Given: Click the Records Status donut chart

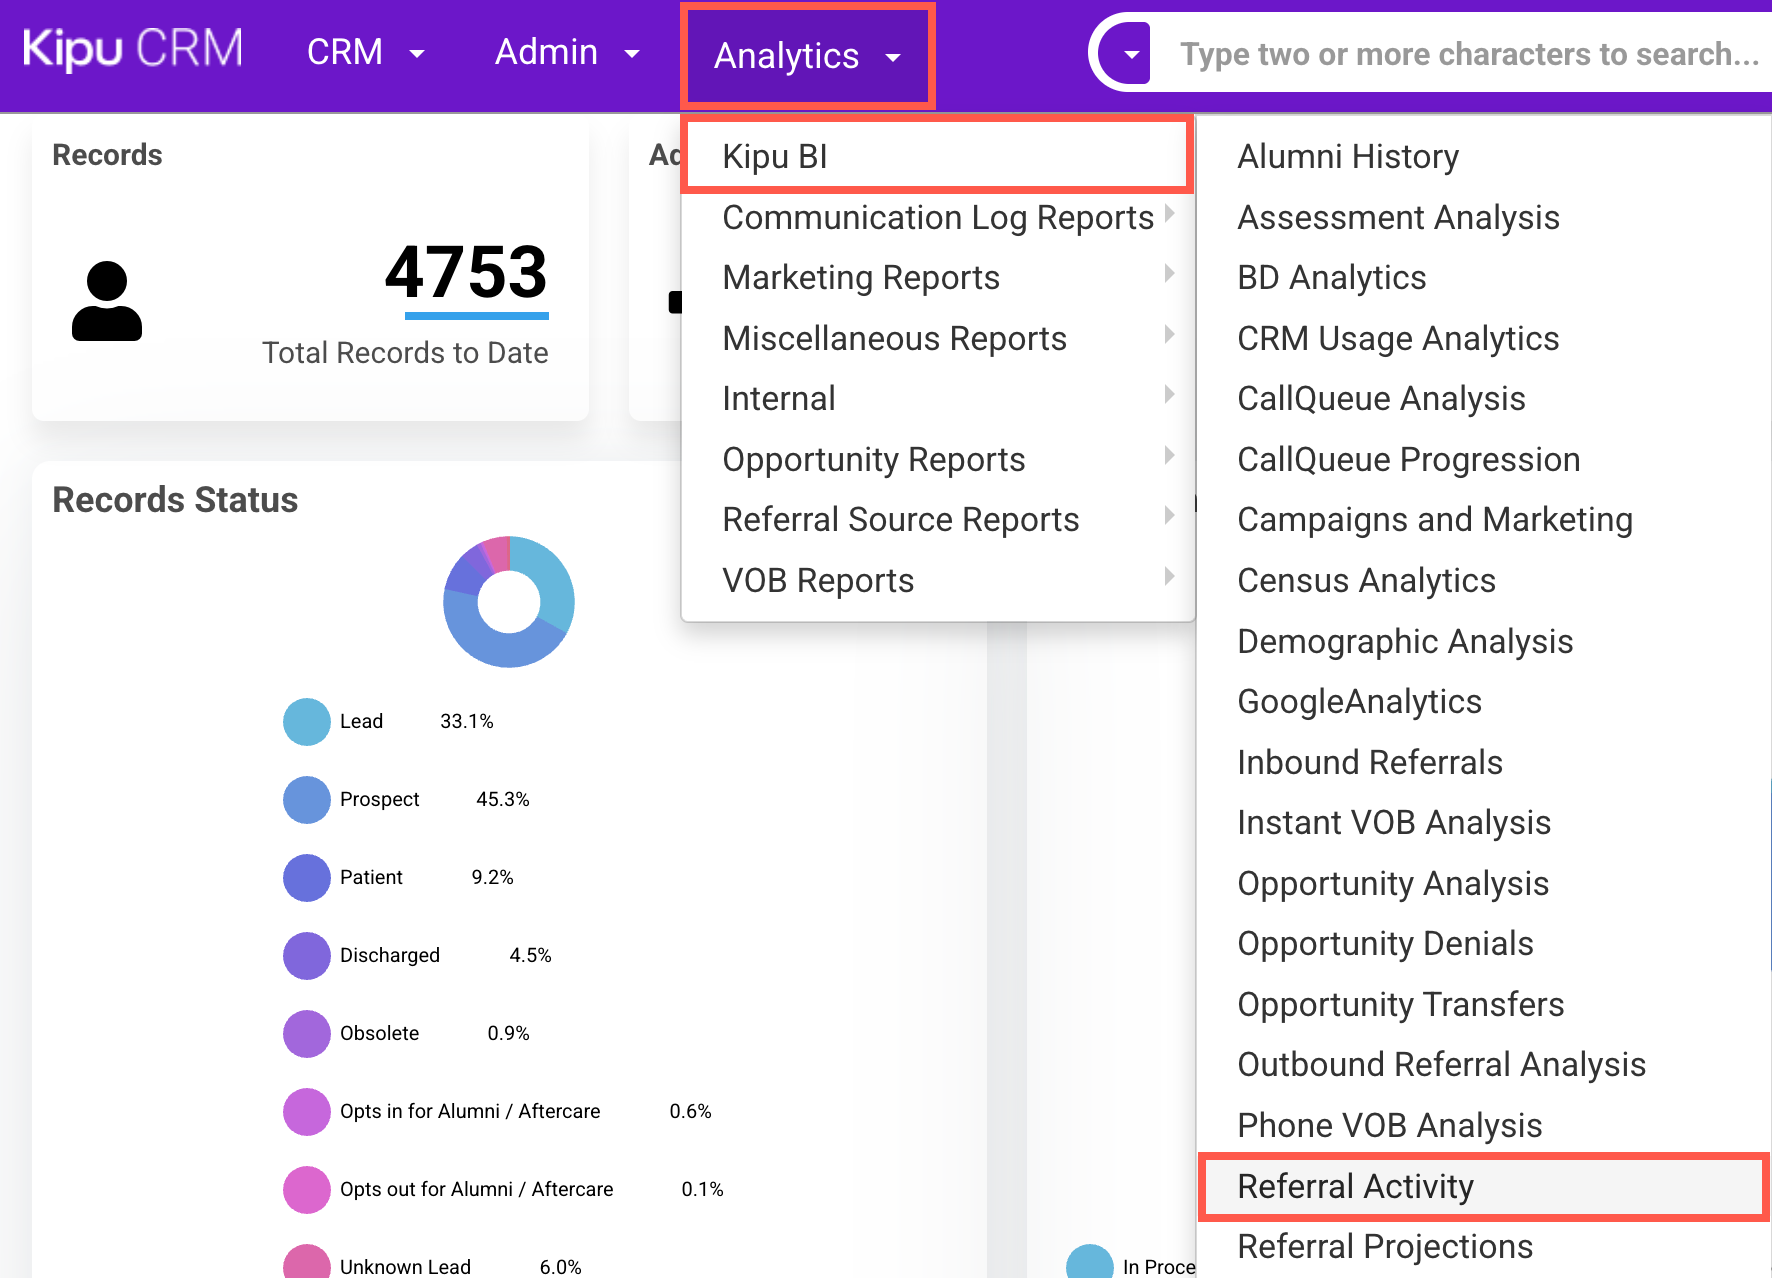Looking at the screenshot, I should 509,601.
